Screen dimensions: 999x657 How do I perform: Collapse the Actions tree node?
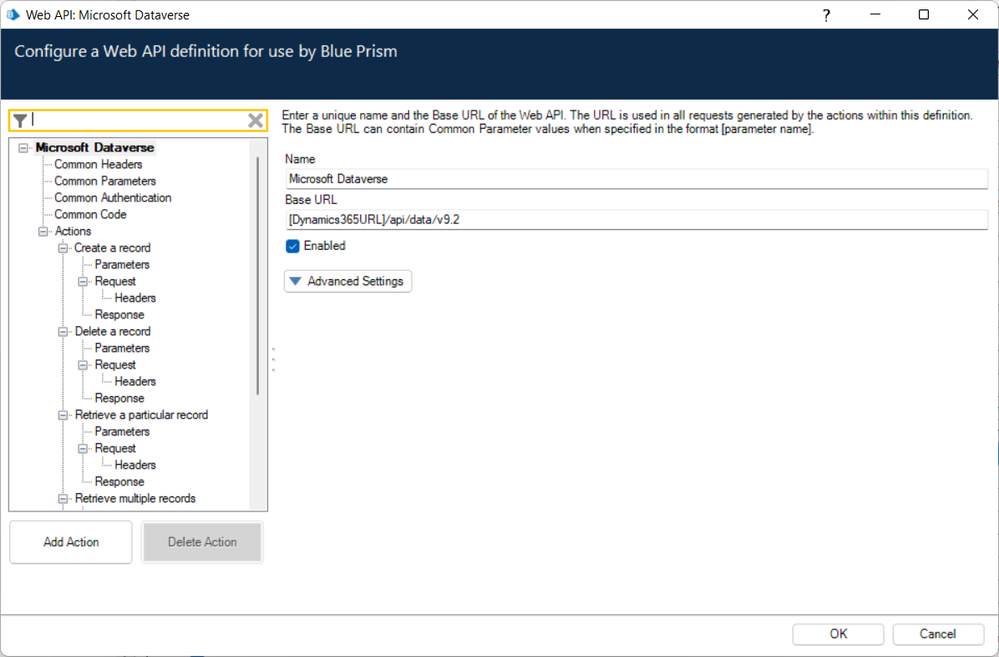(44, 231)
